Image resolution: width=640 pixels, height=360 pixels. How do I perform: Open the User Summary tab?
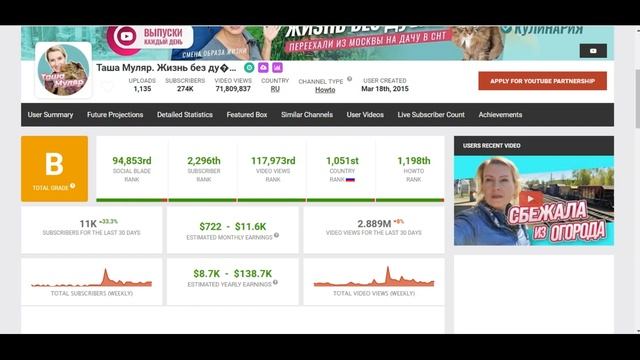point(50,115)
